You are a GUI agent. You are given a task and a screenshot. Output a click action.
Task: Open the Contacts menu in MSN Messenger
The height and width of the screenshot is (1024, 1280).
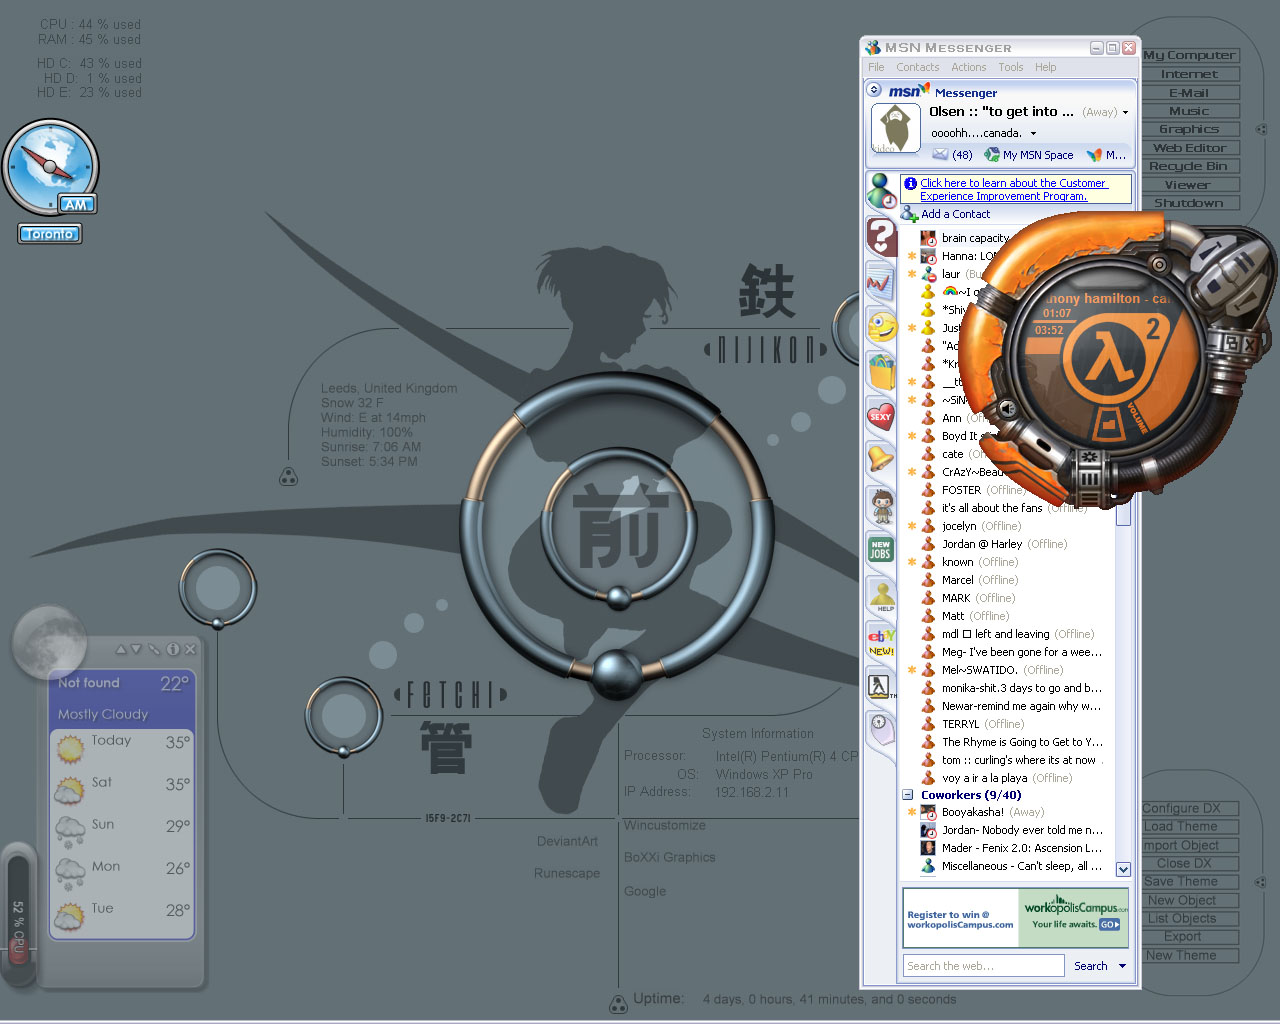point(917,67)
